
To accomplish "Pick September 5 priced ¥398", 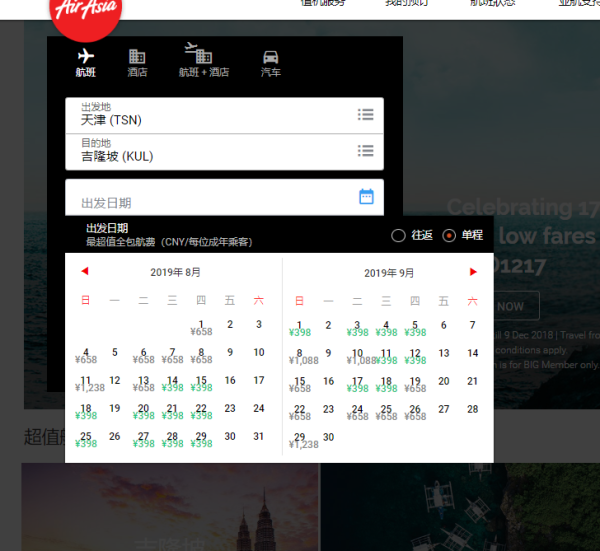I will (415, 329).
